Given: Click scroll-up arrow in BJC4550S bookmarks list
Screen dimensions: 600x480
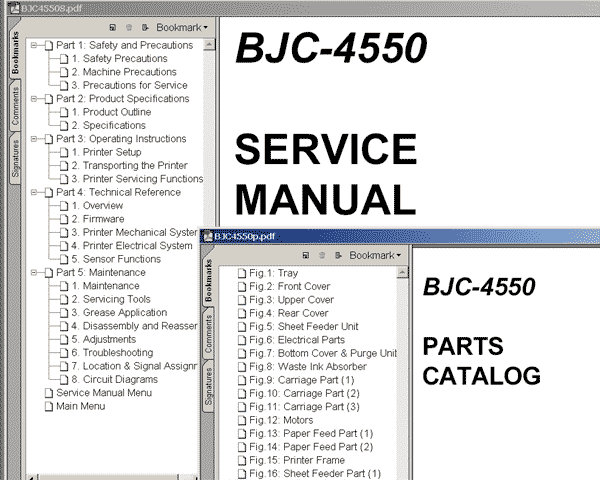Looking at the screenshot, I should click(209, 45).
